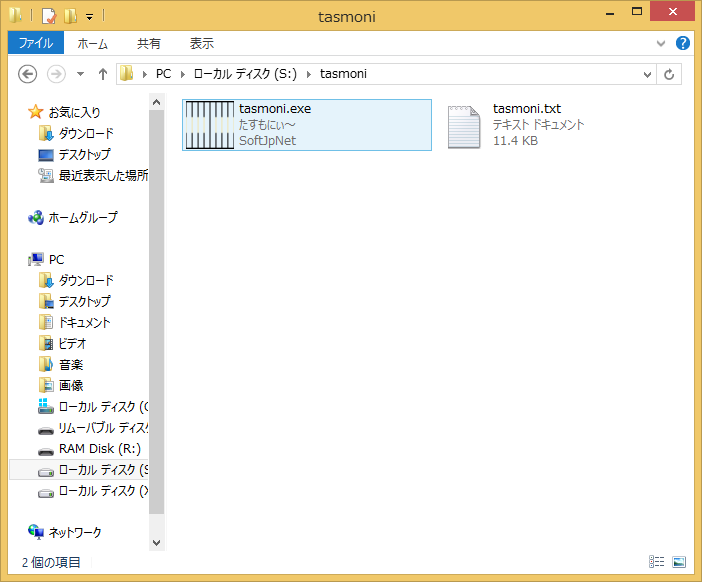
Task: Open ネットワーク in navigation pane
Action: pos(75,533)
